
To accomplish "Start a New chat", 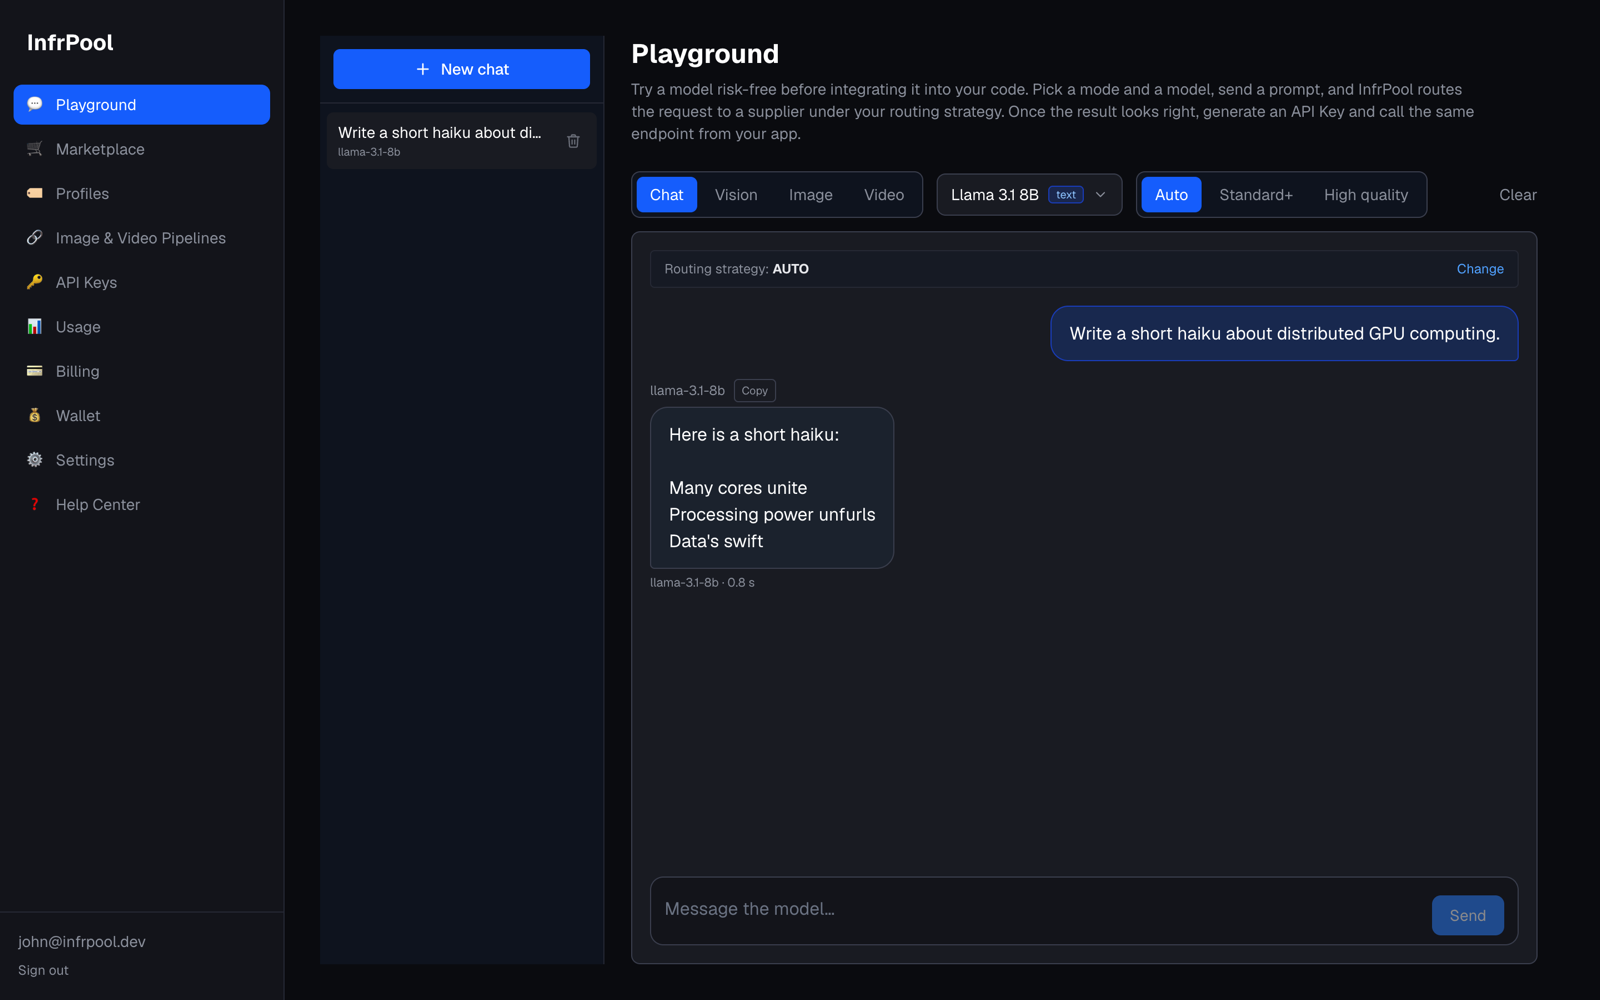I will pyautogui.click(x=461, y=69).
